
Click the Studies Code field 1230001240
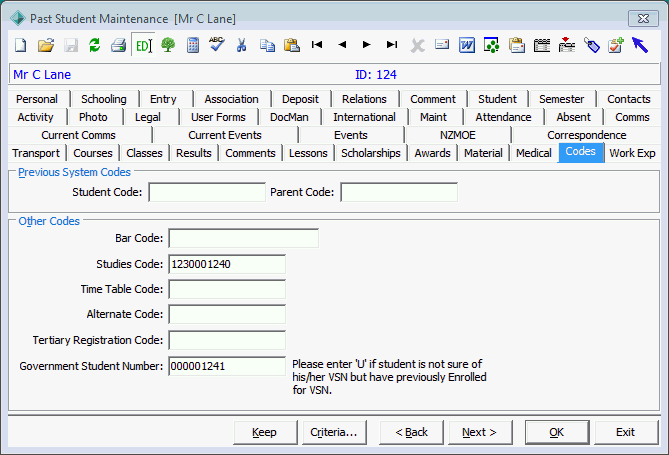(227, 264)
